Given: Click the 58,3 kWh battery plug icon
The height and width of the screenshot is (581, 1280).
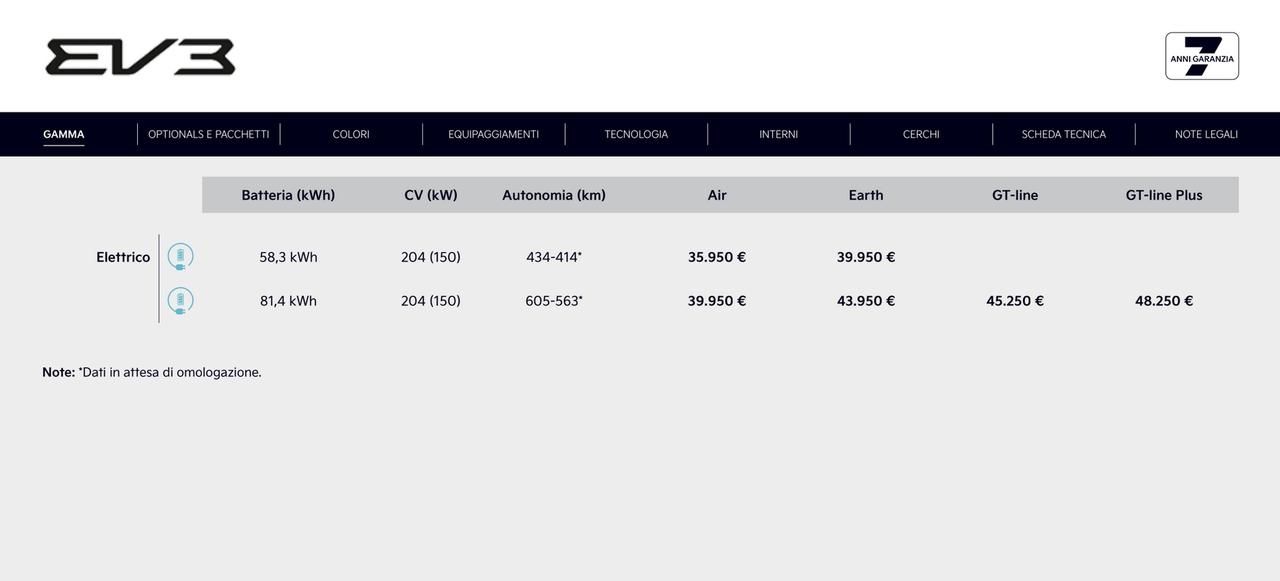Looking at the screenshot, I should pos(180,257).
